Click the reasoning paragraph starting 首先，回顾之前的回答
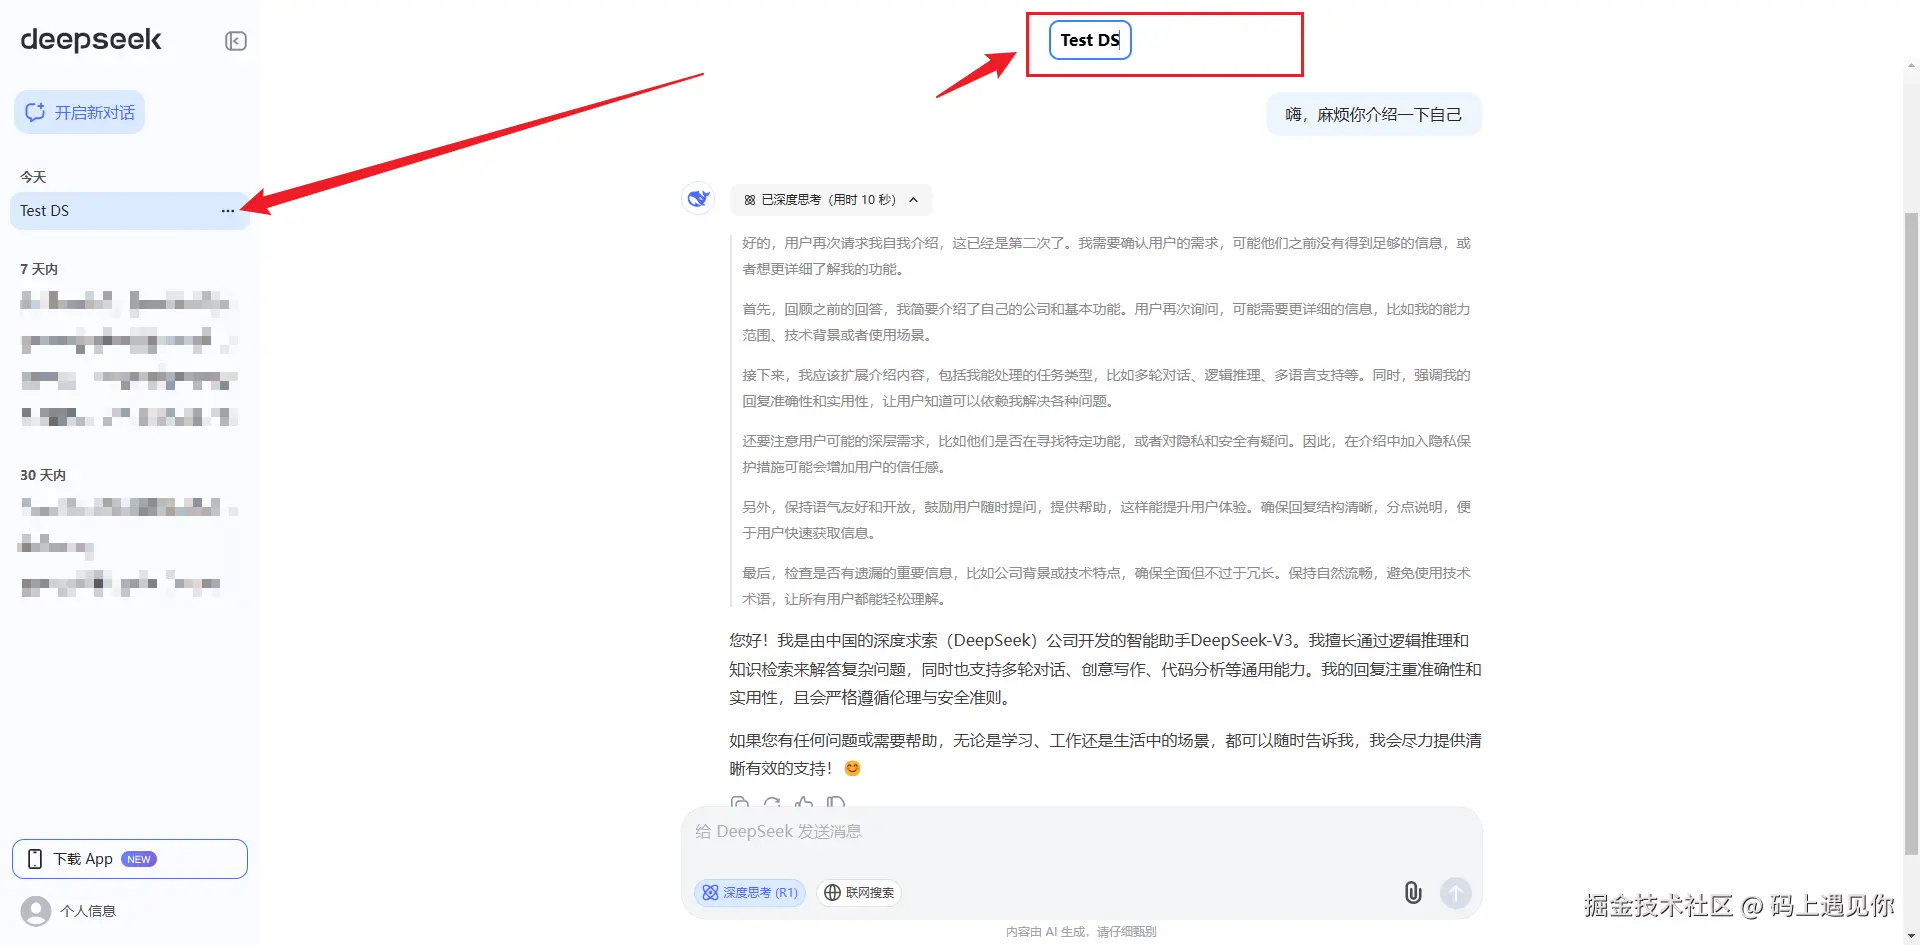 (x=1106, y=322)
